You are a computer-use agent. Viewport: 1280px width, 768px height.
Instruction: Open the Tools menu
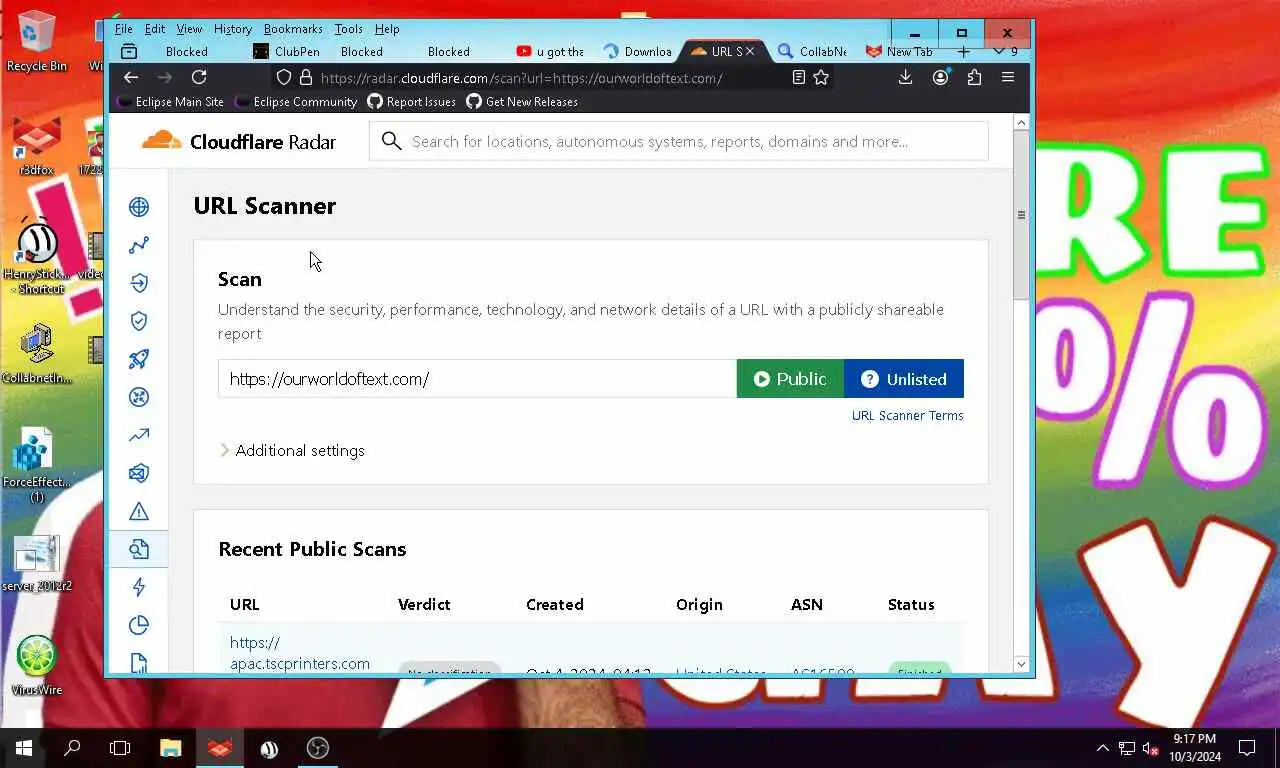[x=348, y=29]
